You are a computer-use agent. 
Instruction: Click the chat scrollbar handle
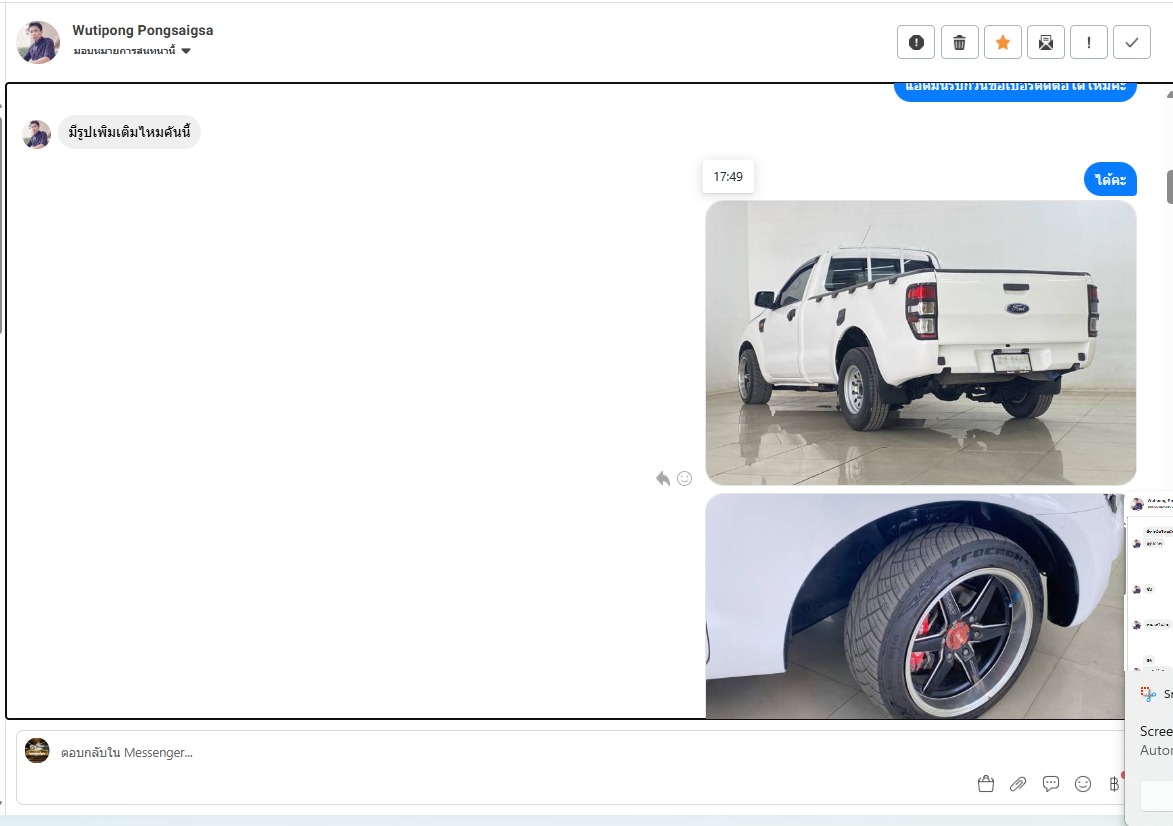(1169, 187)
